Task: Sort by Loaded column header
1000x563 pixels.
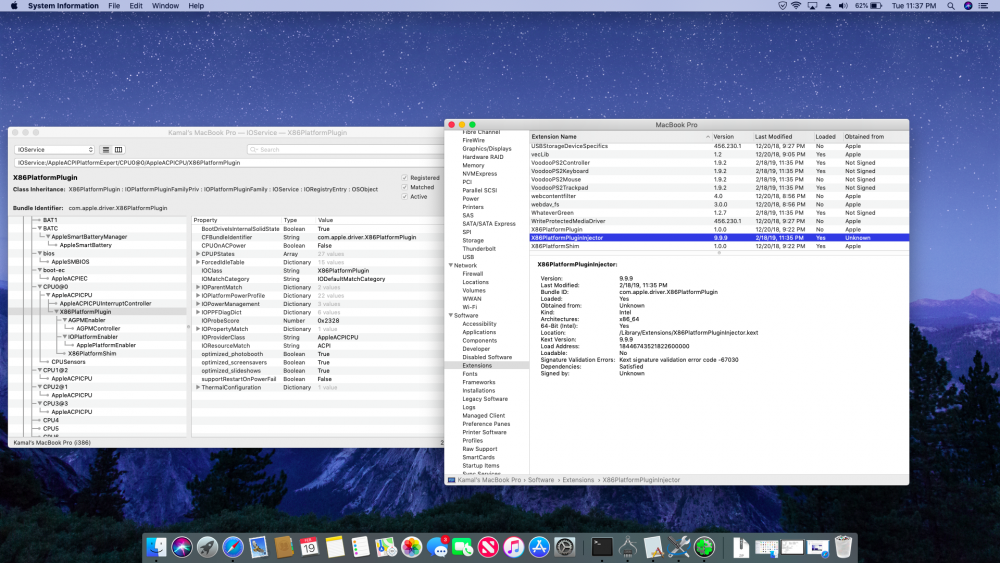Action: coord(826,136)
